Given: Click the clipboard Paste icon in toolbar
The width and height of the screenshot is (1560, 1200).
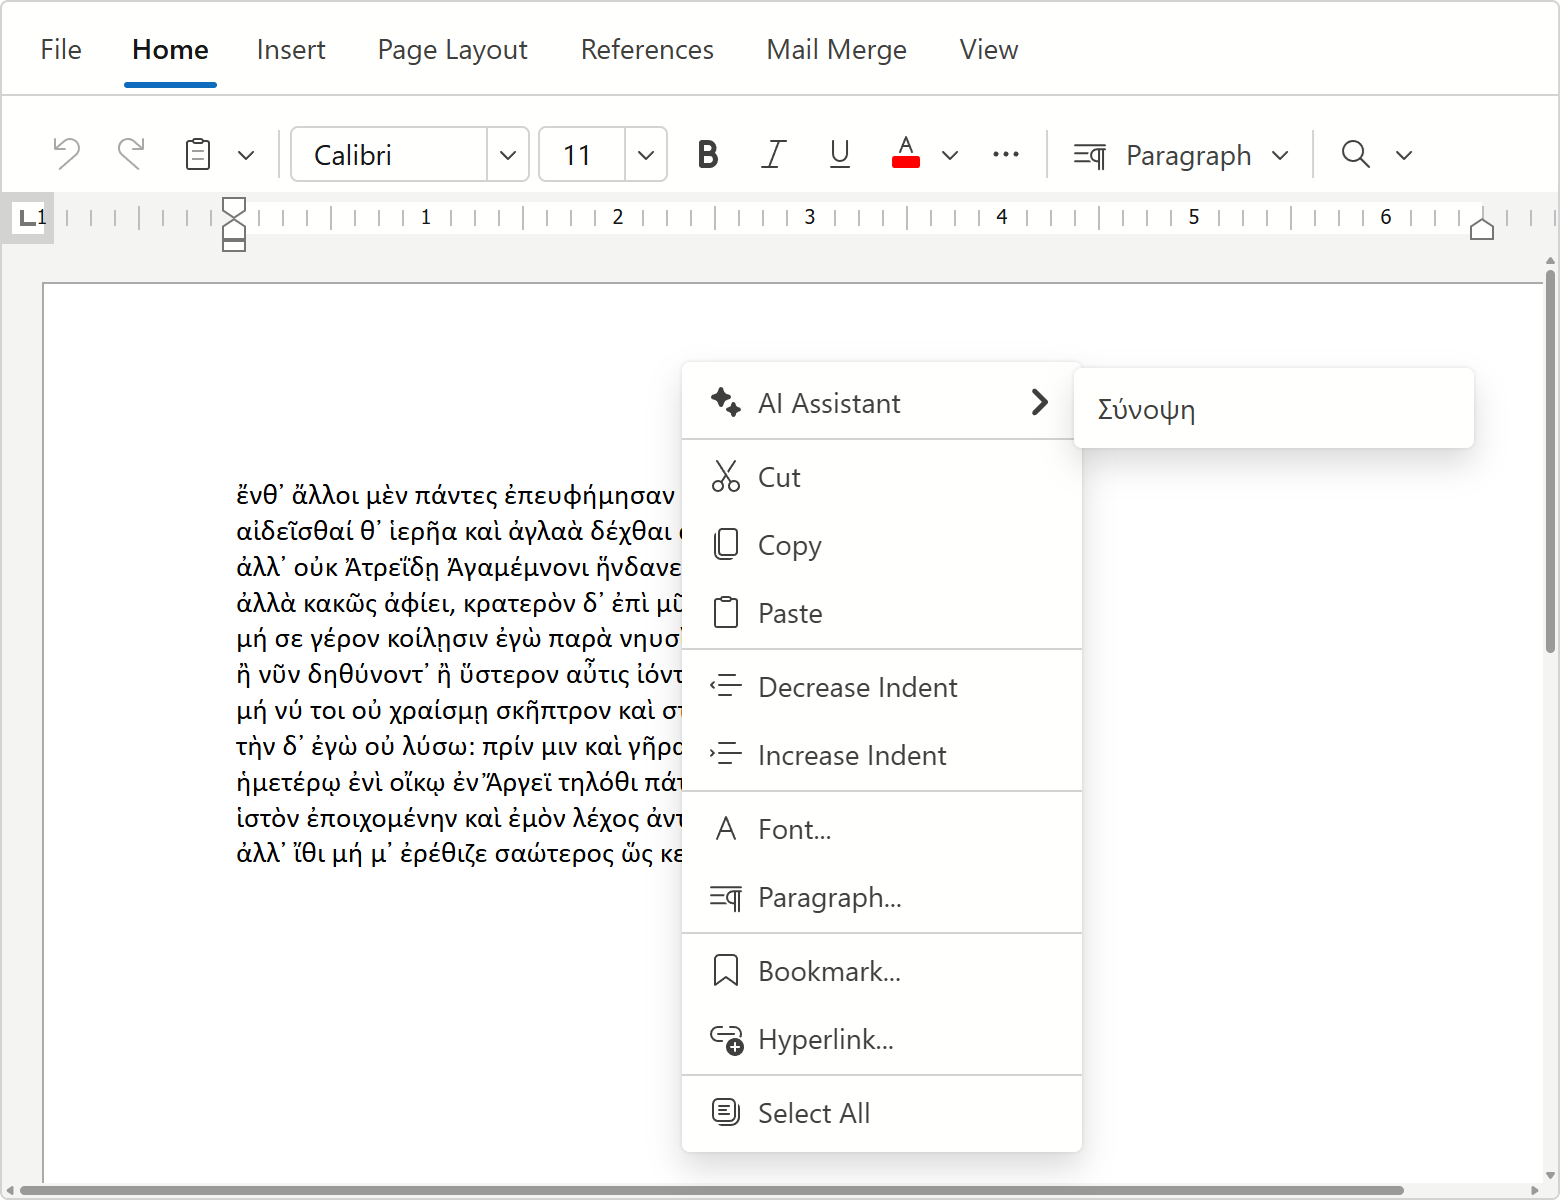Looking at the screenshot, I should pos(198,154).
